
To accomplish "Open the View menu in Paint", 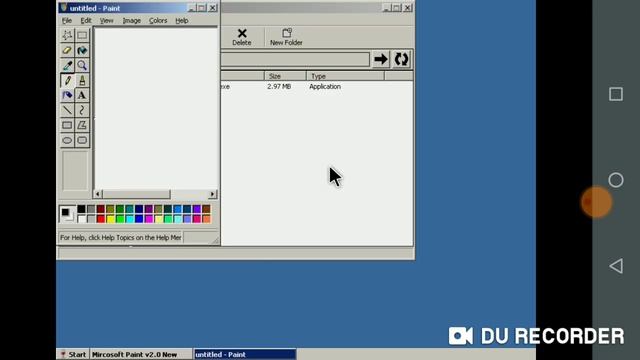I will [x=107, y=20].
